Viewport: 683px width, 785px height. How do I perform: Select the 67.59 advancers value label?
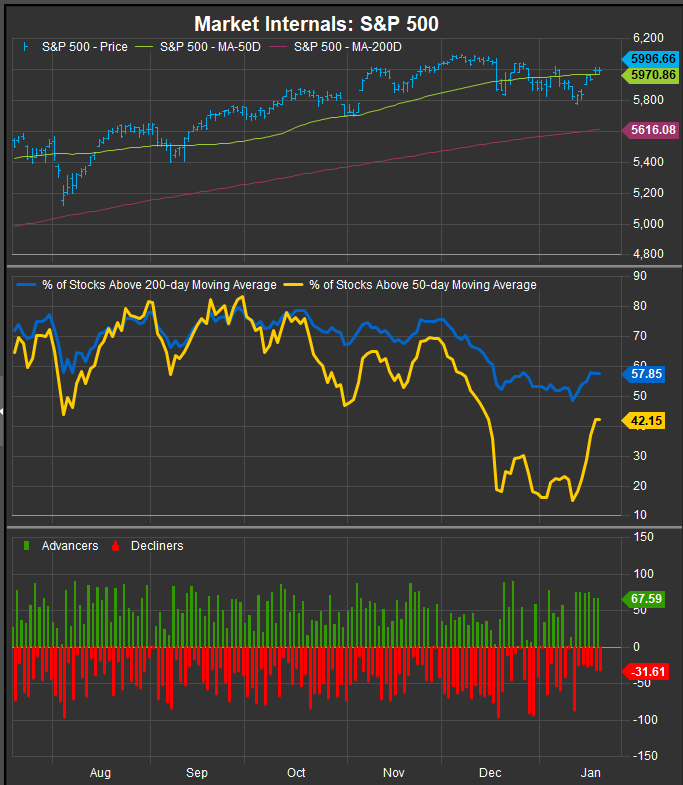click(643, 599)
